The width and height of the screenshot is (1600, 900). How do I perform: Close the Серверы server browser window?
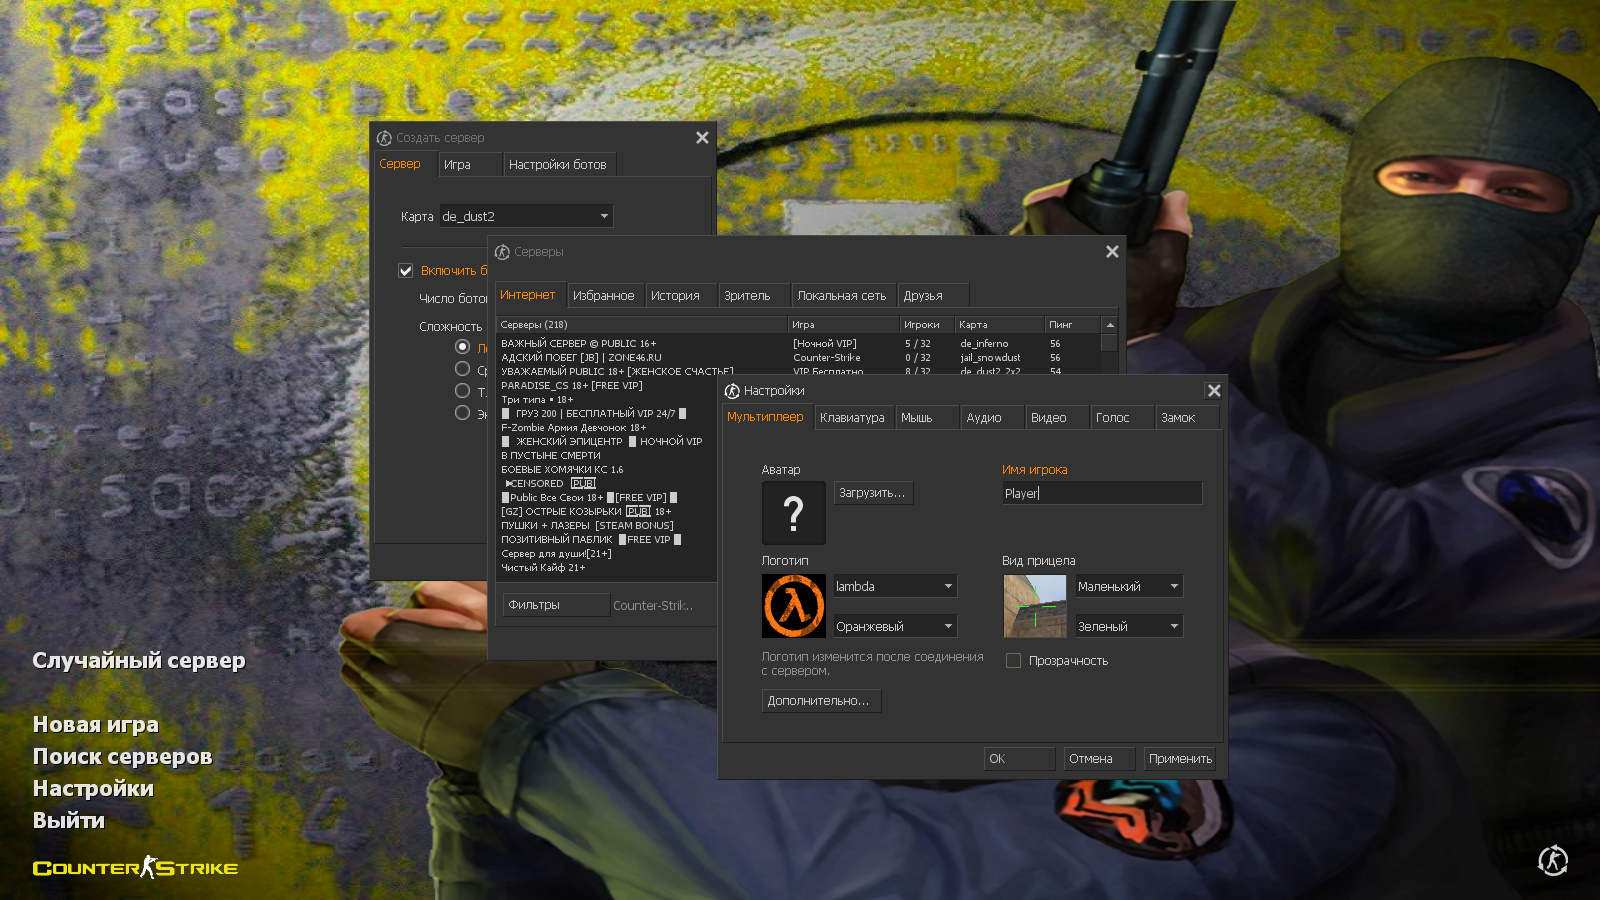tap(1111, 252)
